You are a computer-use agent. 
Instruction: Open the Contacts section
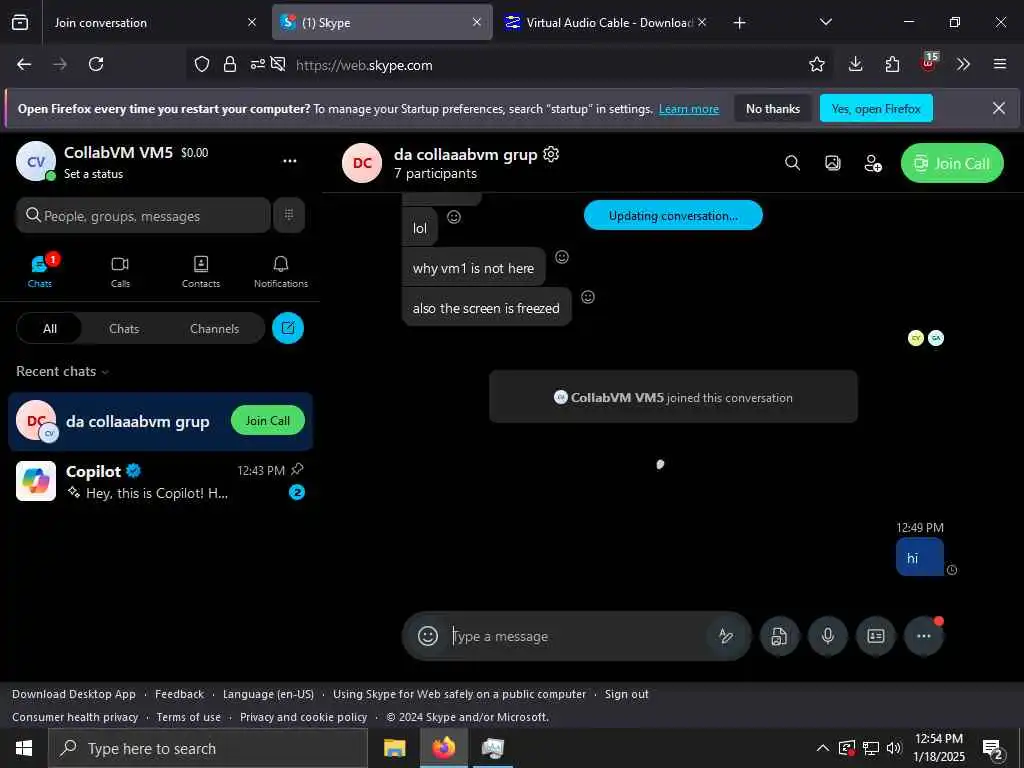(x=200, y=271)
